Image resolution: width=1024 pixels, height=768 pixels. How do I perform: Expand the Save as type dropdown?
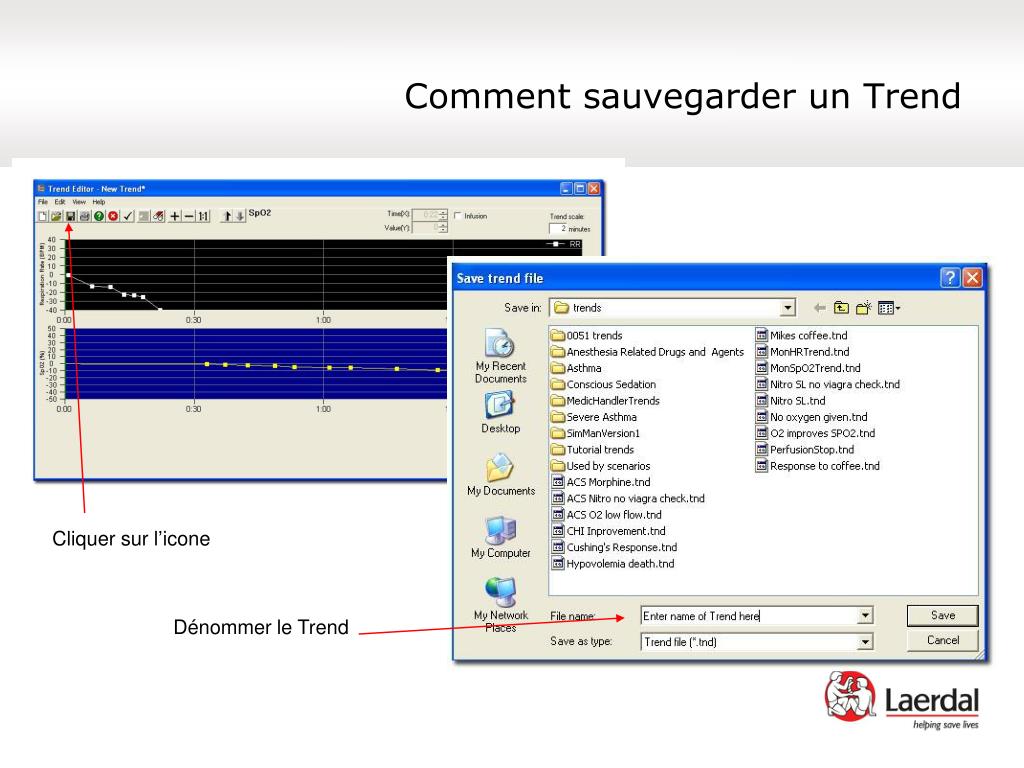pyautogui.click(x=865, y=642)
